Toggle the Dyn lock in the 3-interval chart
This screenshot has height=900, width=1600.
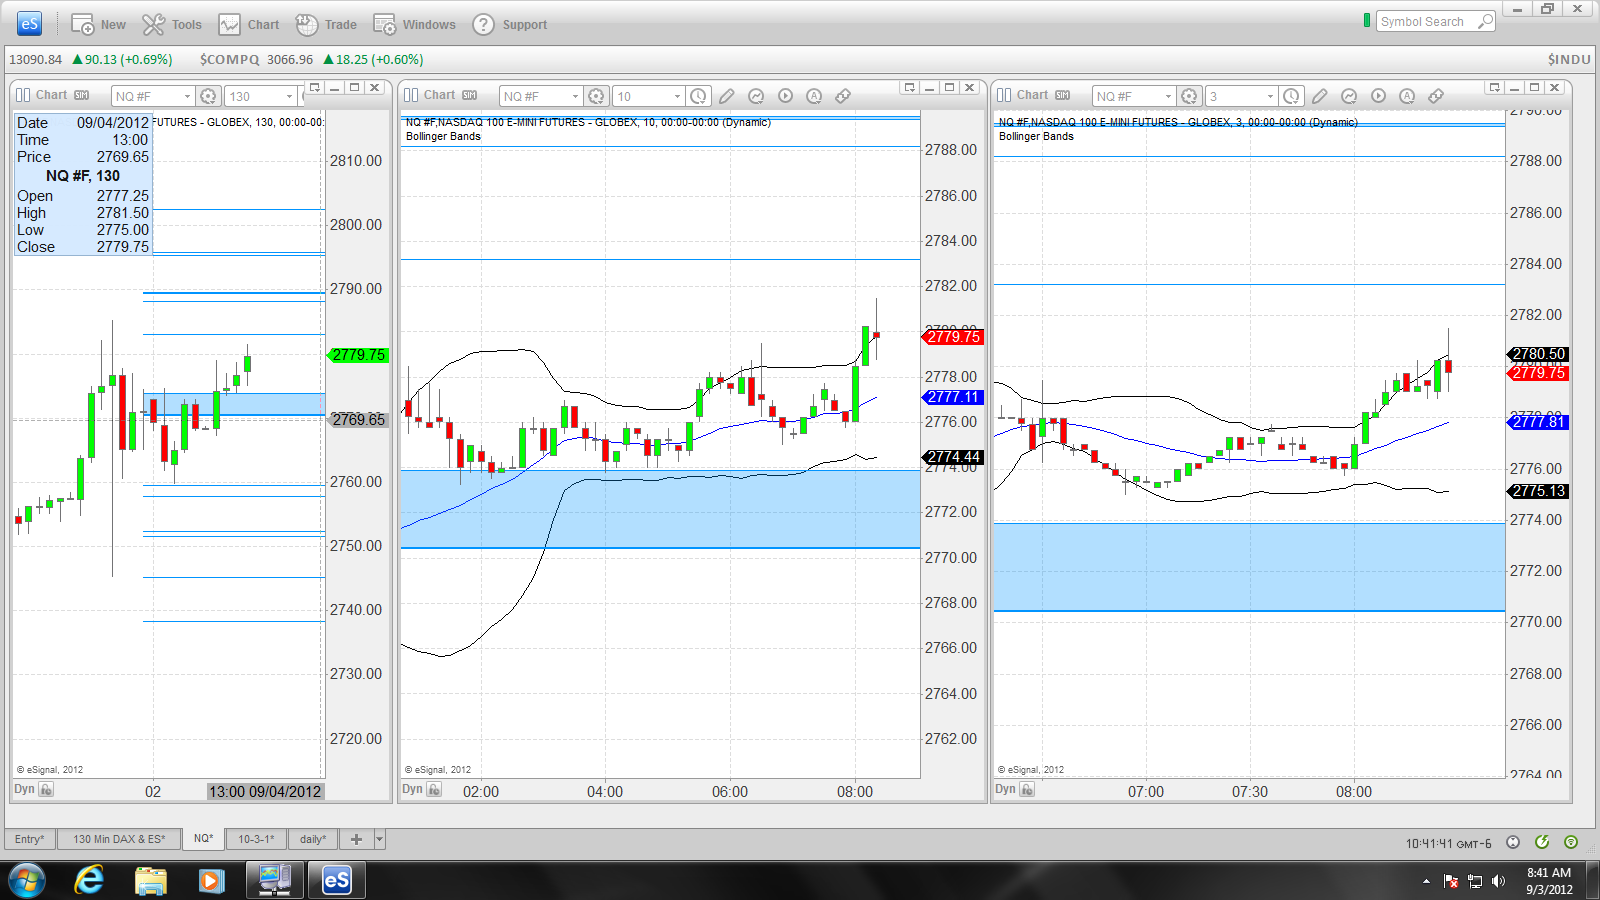pos(1027,789)
